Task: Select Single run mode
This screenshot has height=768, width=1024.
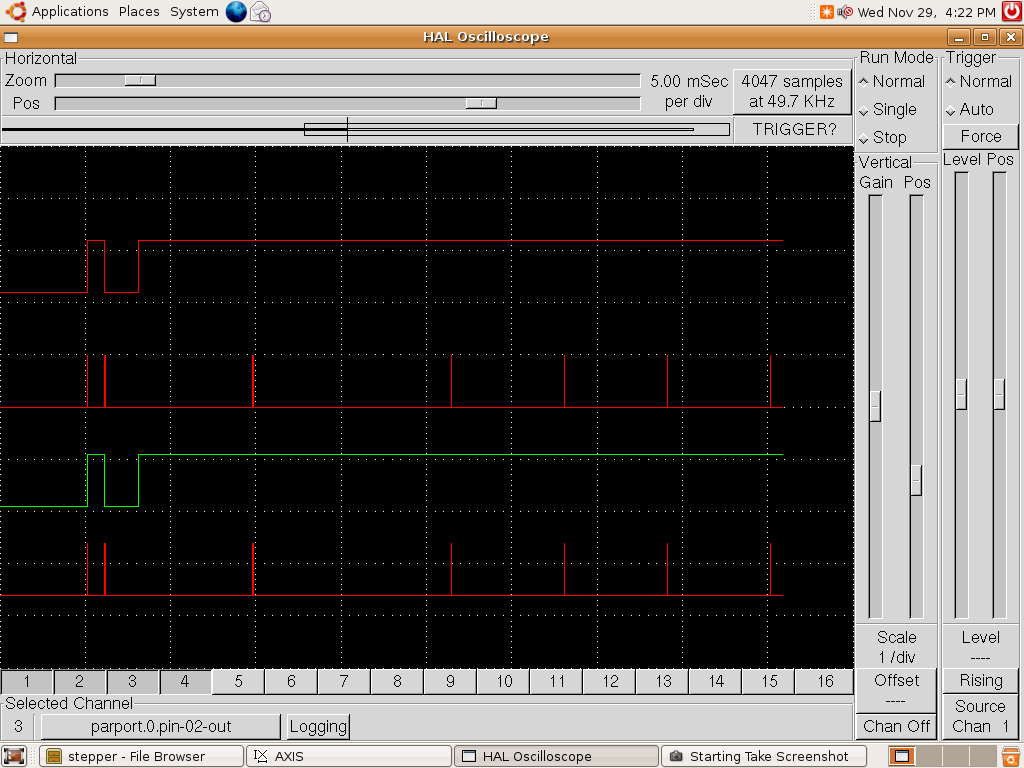Action: (x=888, y=110)
